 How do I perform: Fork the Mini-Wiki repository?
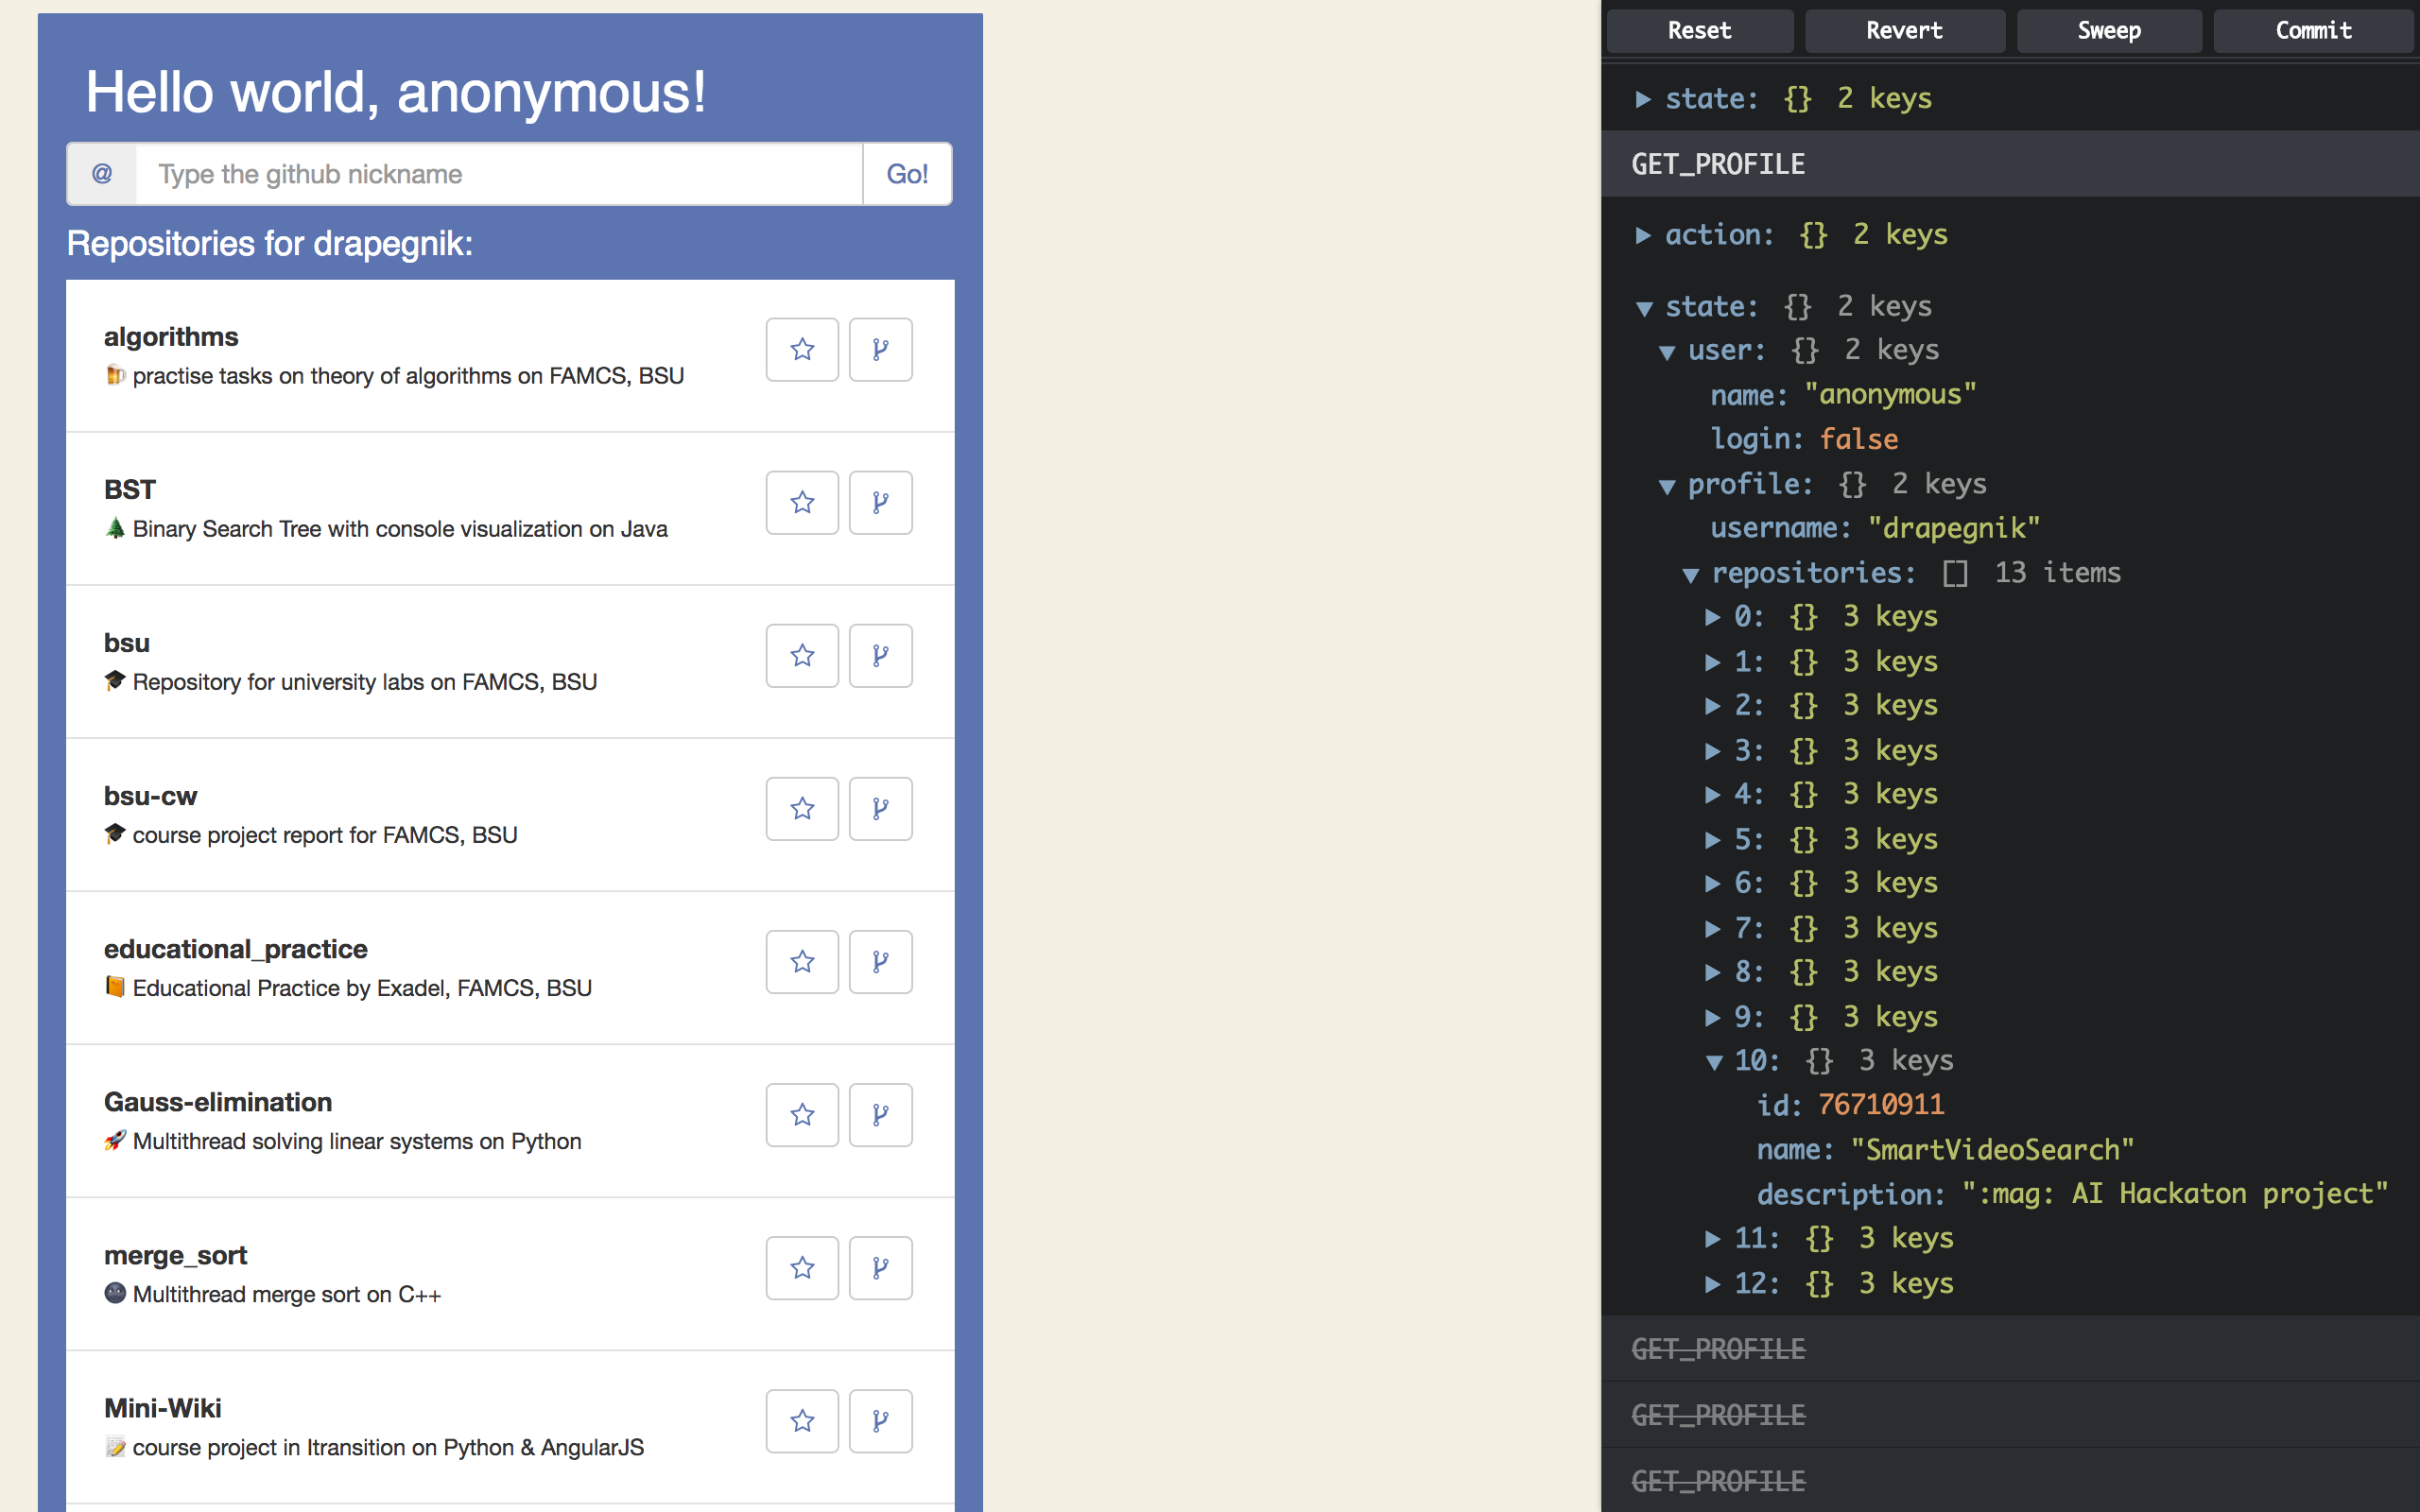pos(880,1420)
